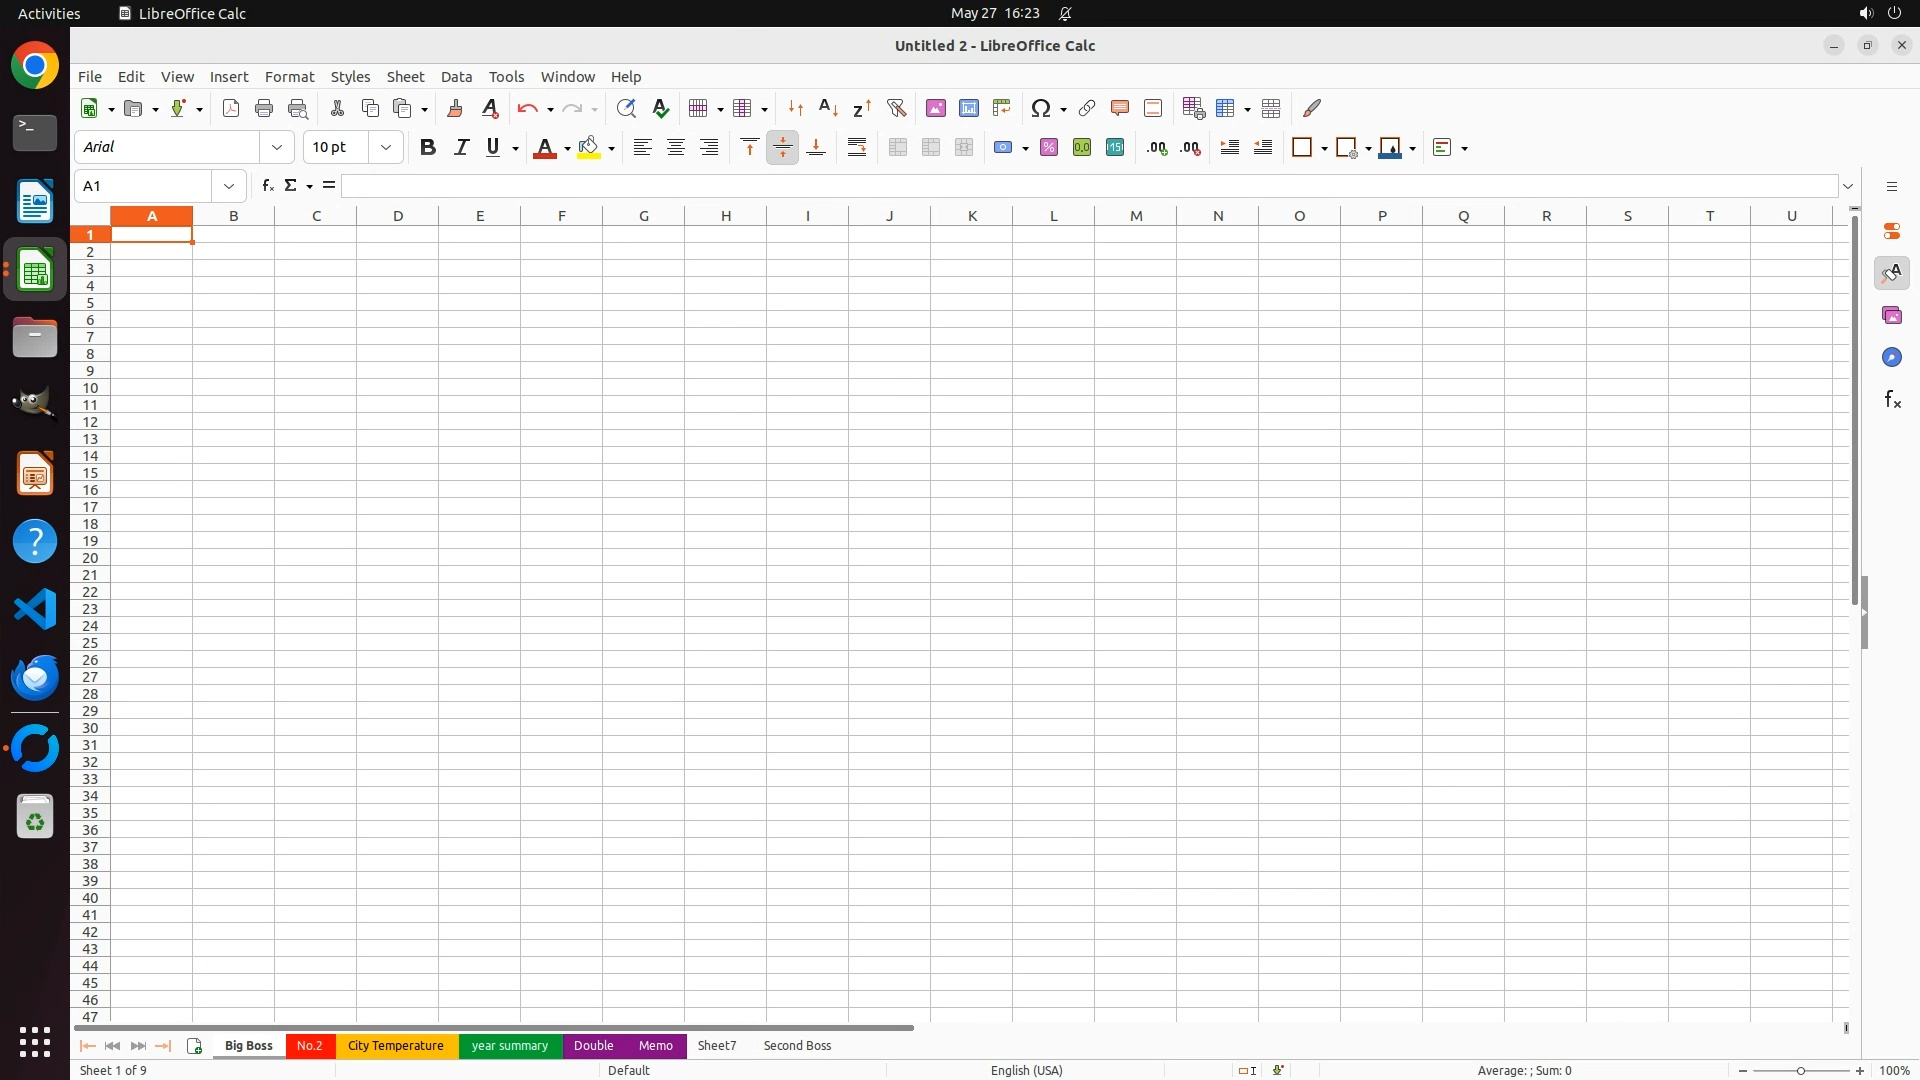This screenshot has height=1080, width=1920.
Task: Open the Functions sidebar panel
Action: pos(1891,400)
